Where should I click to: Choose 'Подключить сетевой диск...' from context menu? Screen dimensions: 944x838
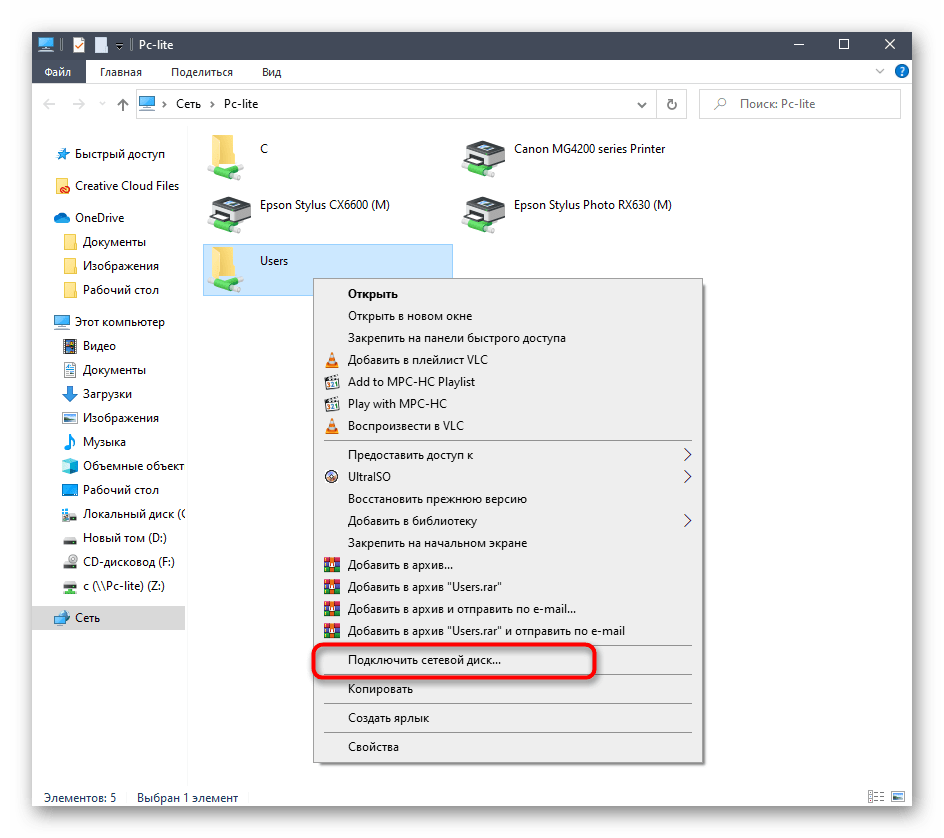point(424,661)
